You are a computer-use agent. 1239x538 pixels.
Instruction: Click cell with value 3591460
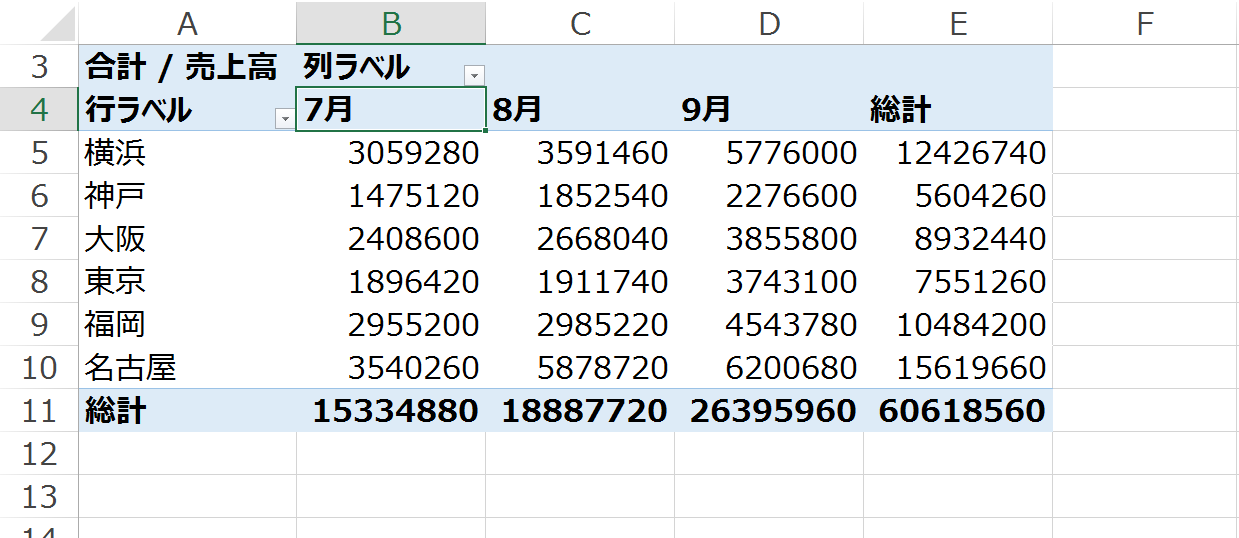tap(580, 153)
